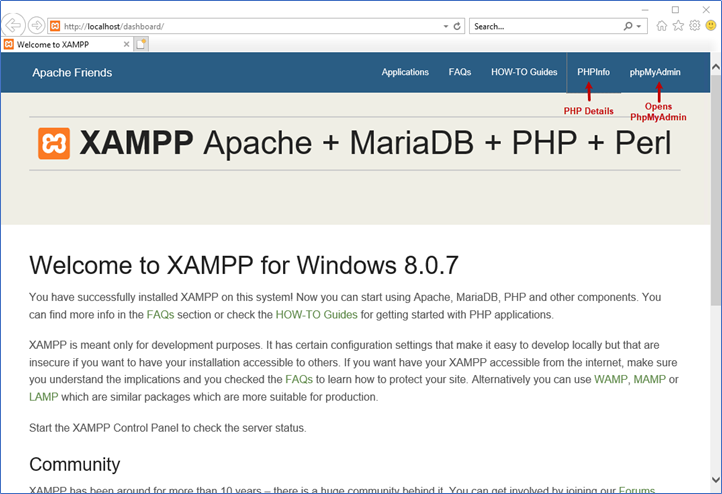Open the LAMP link
722x494 pixels.
coord(44,397)
